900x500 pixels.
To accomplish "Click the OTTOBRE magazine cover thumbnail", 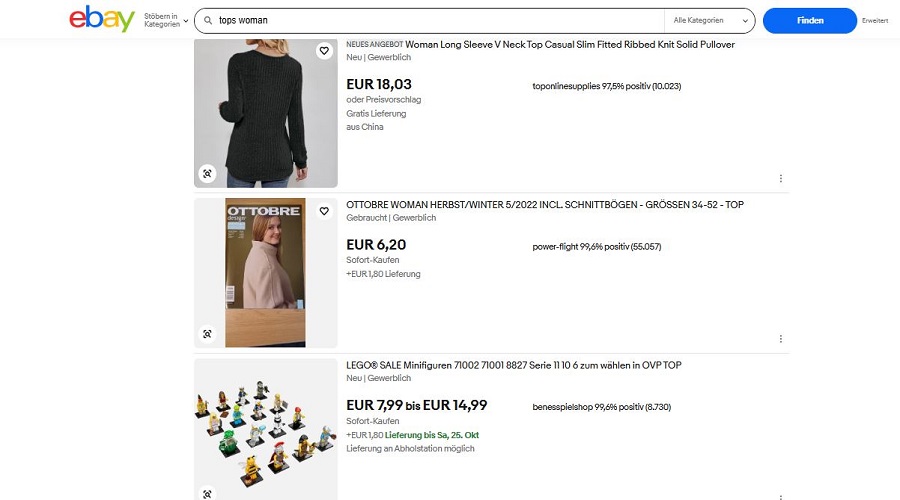I will tap(266, 273).
